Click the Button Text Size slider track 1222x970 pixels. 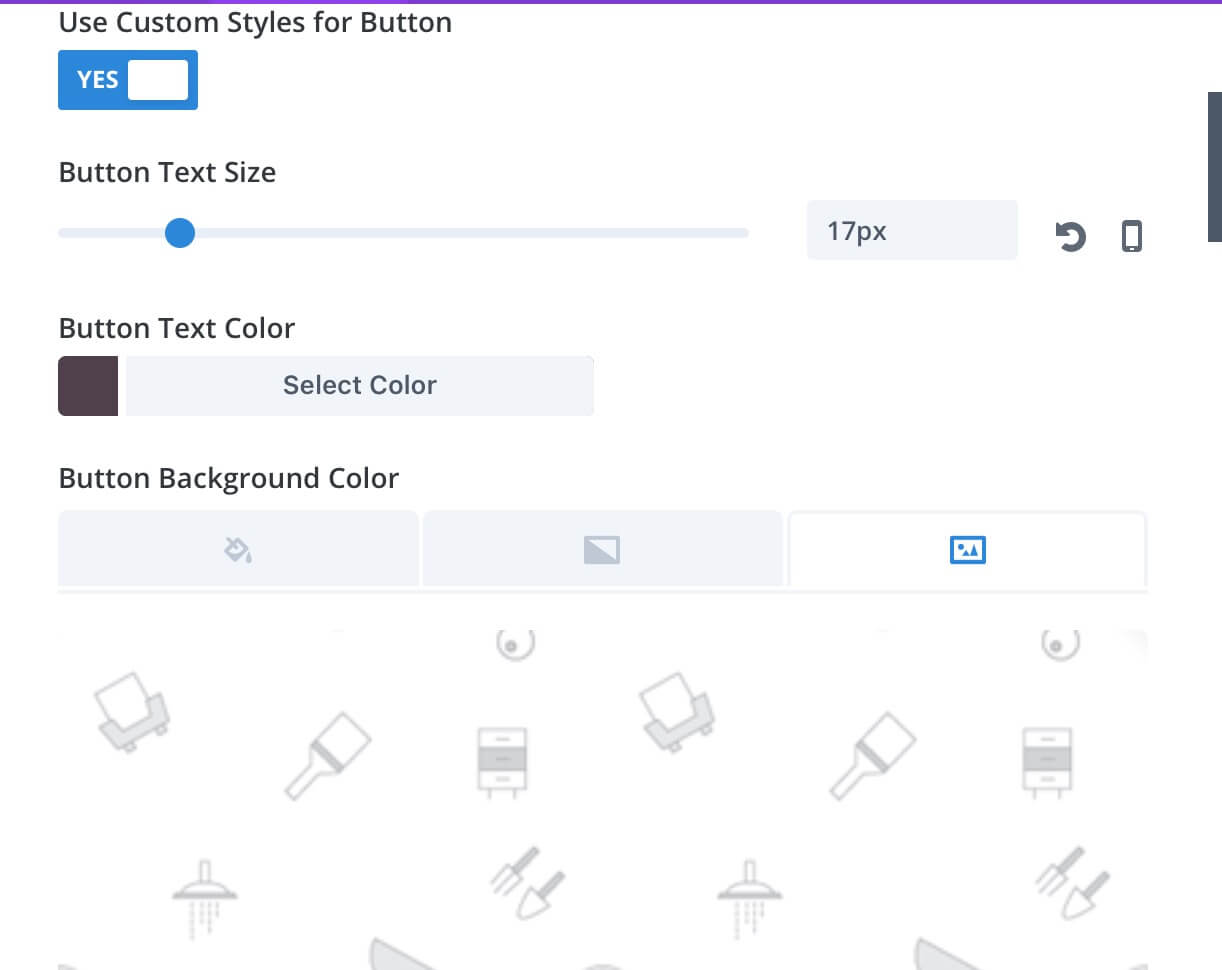[x=403, y=233]
